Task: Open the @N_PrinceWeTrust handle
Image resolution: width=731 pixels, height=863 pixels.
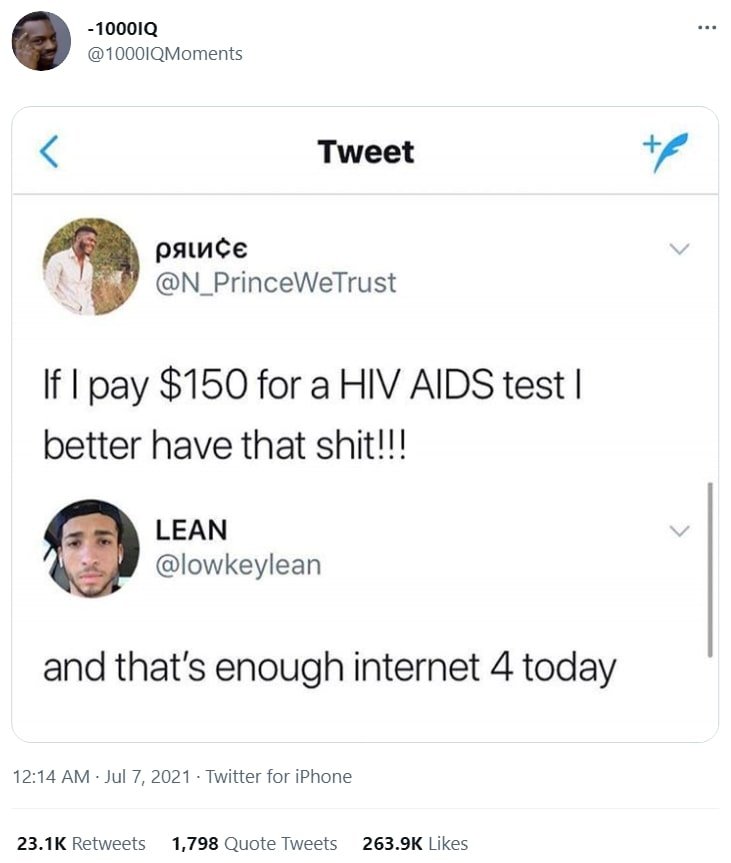Action: click(276, 283)
